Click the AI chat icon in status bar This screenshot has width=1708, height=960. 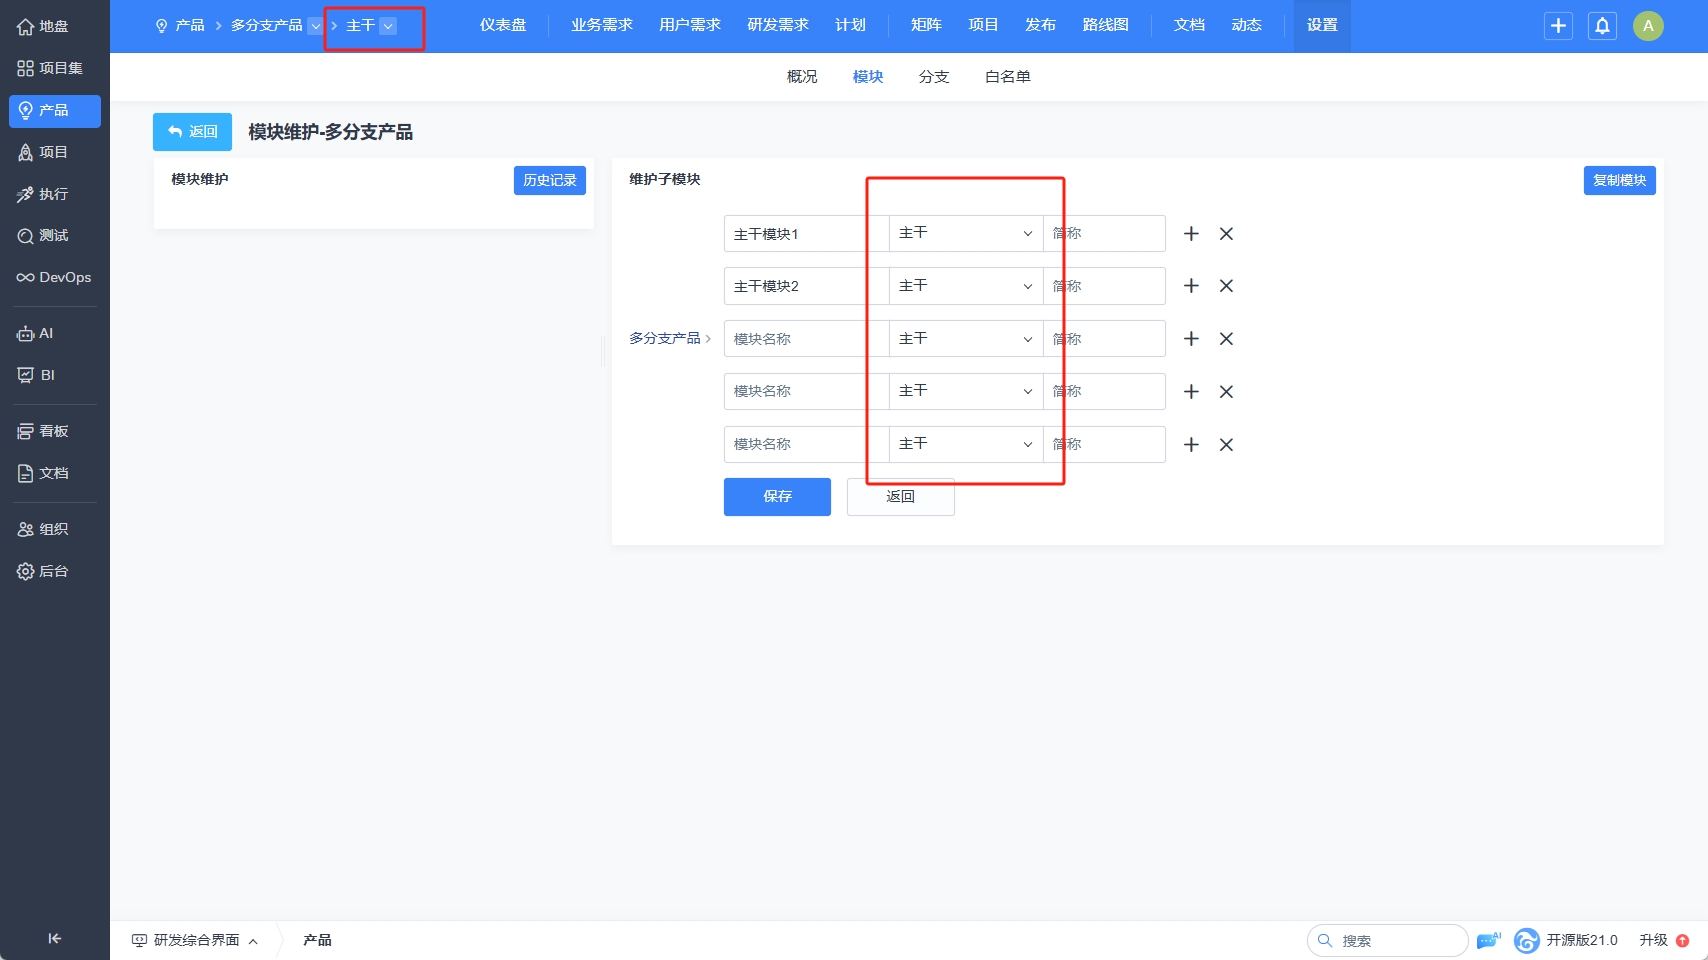click(x=1488, y=940)
